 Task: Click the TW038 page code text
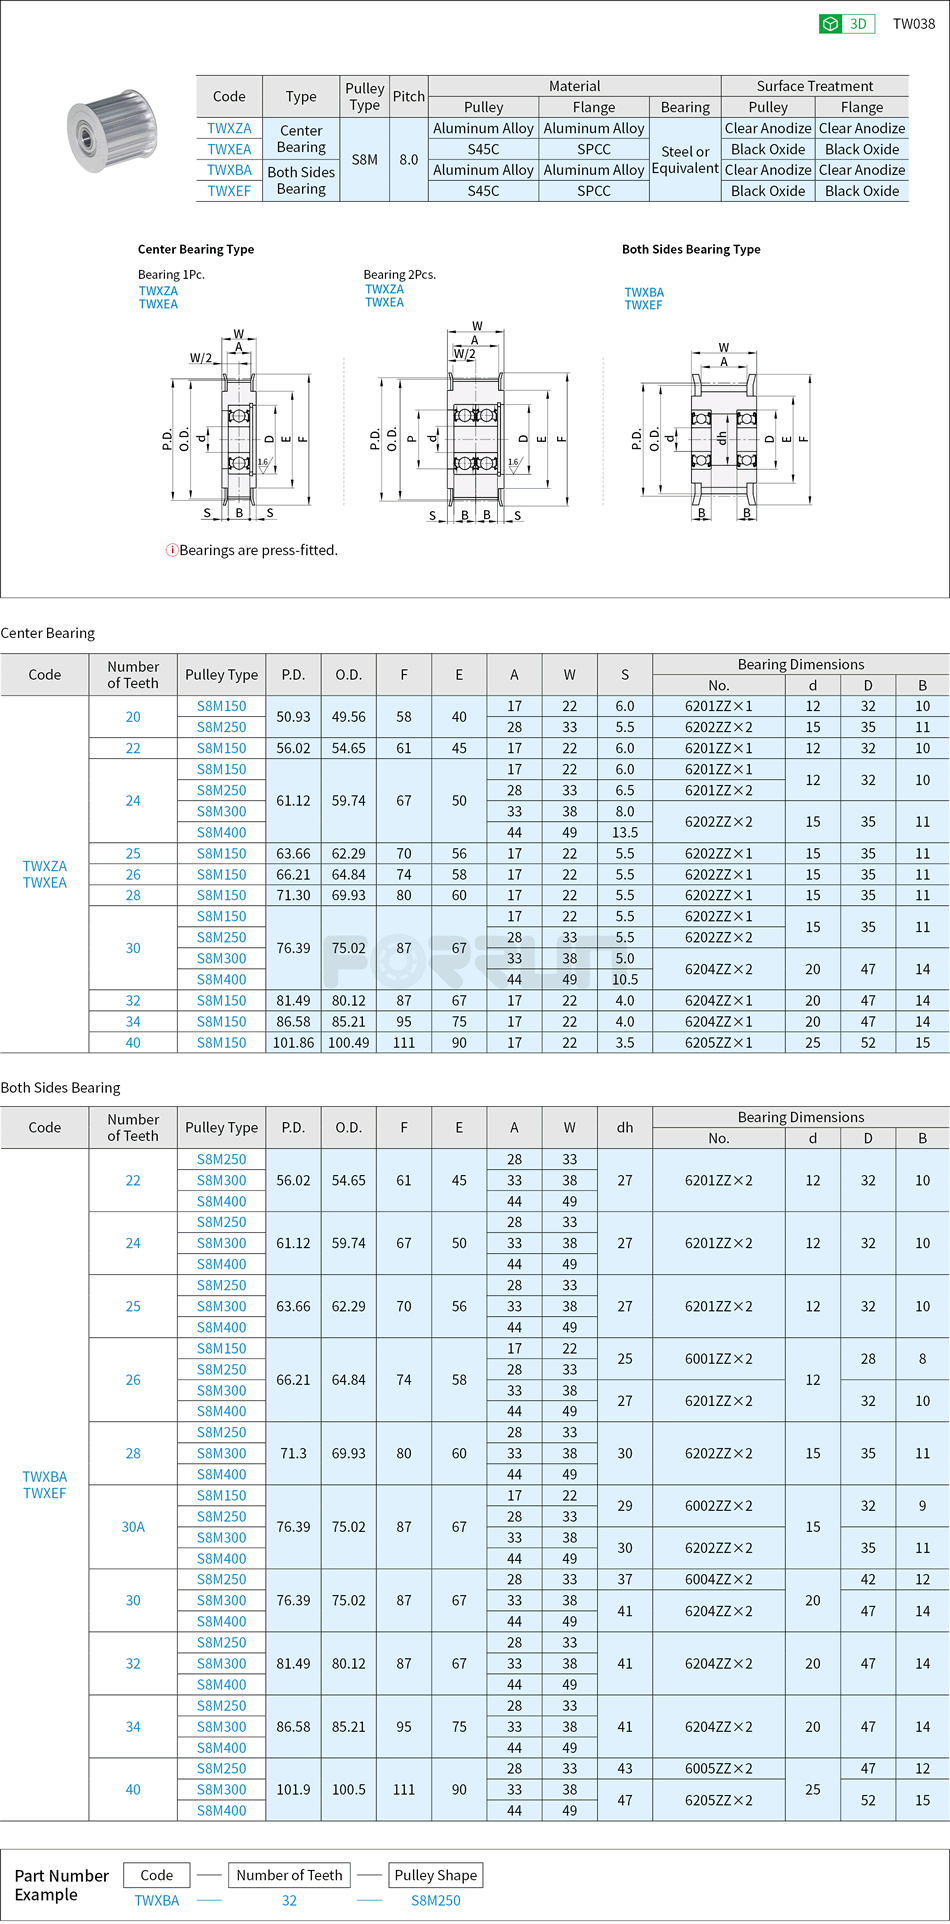[914, 24]
